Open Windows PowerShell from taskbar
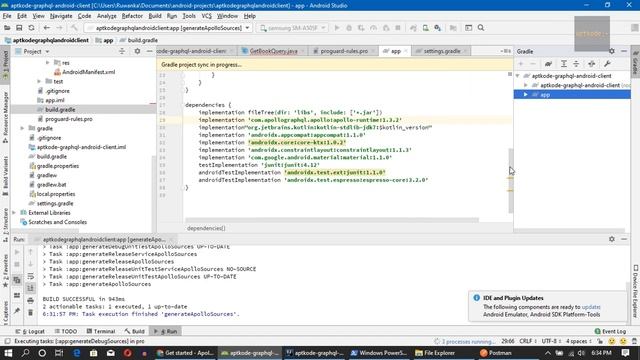The height and width of the screenshot is (360, 640). (378, 353)
